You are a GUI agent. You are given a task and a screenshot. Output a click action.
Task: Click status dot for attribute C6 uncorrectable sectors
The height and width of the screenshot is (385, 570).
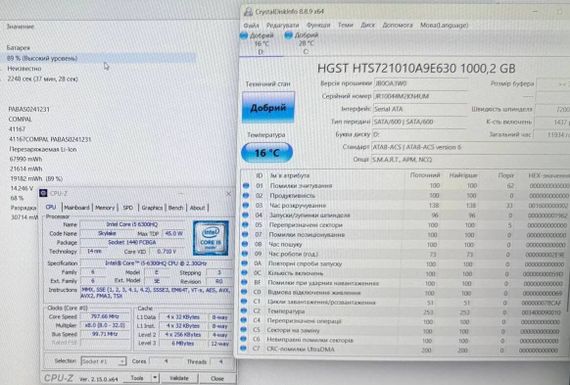(244, 340)
